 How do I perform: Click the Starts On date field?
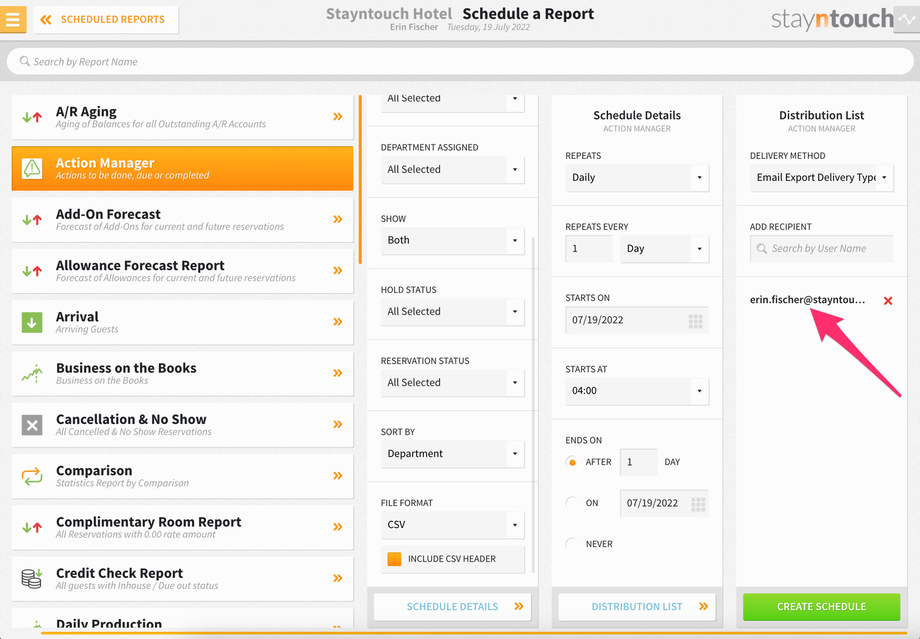click(x=637, y=320)
